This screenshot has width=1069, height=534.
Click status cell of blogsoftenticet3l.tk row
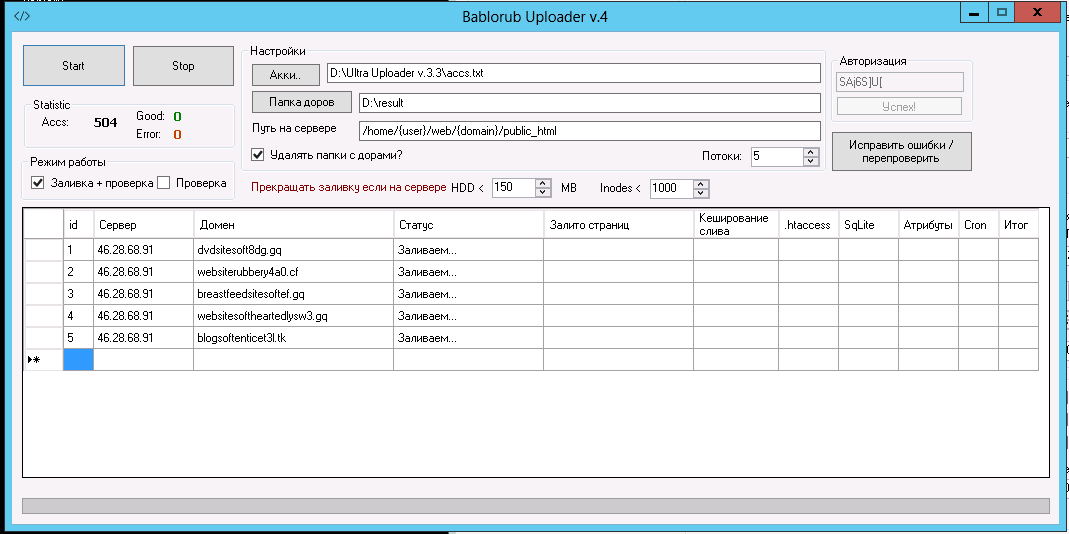click(468, 338)
